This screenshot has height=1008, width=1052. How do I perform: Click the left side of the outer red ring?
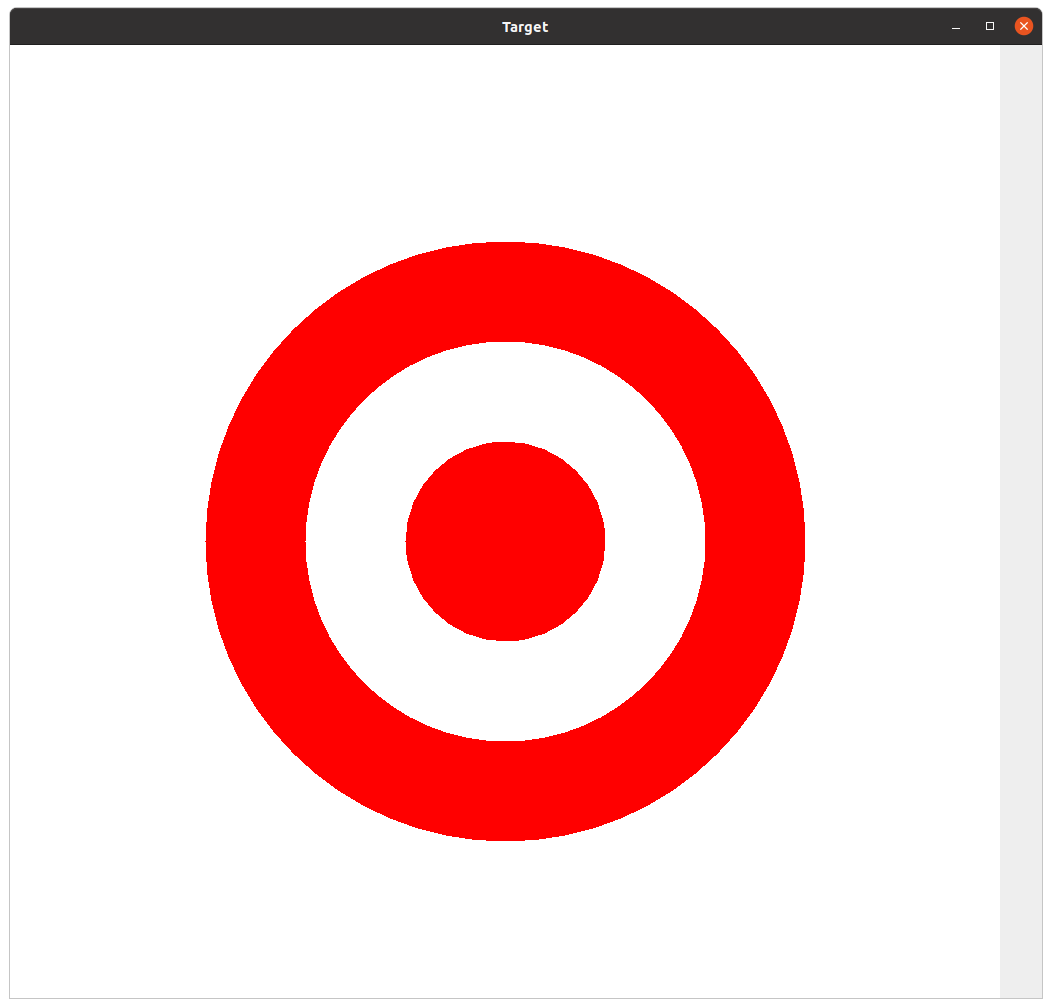coord(256,541)
